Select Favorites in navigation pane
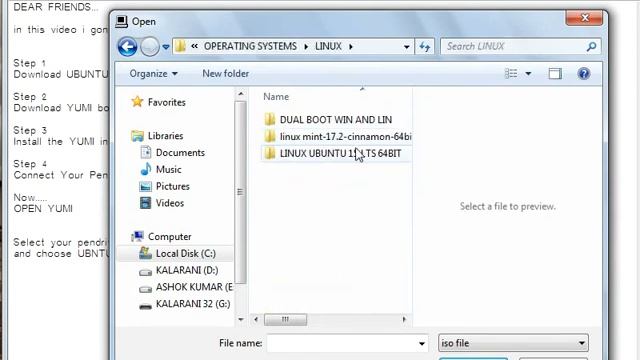The width and height of the screenshot is (640, 360). pyautogui.click(x=167, y=102)
